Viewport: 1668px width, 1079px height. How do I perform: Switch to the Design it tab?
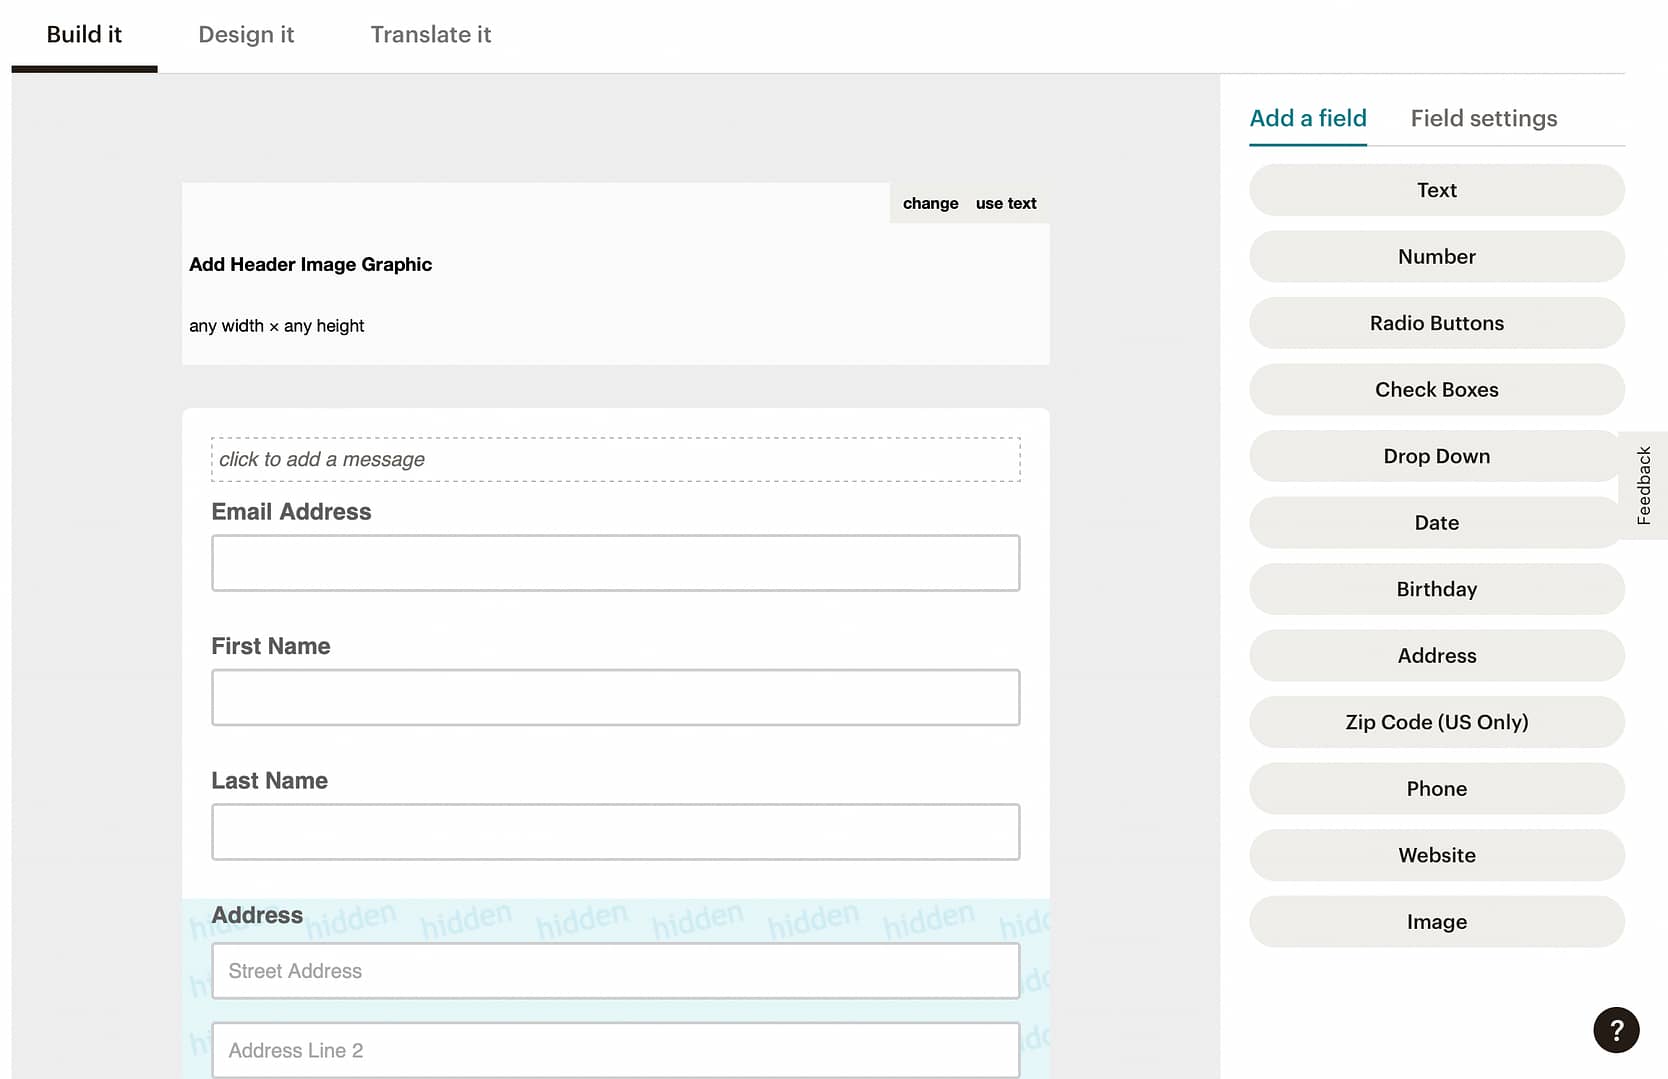coord(246,35)
